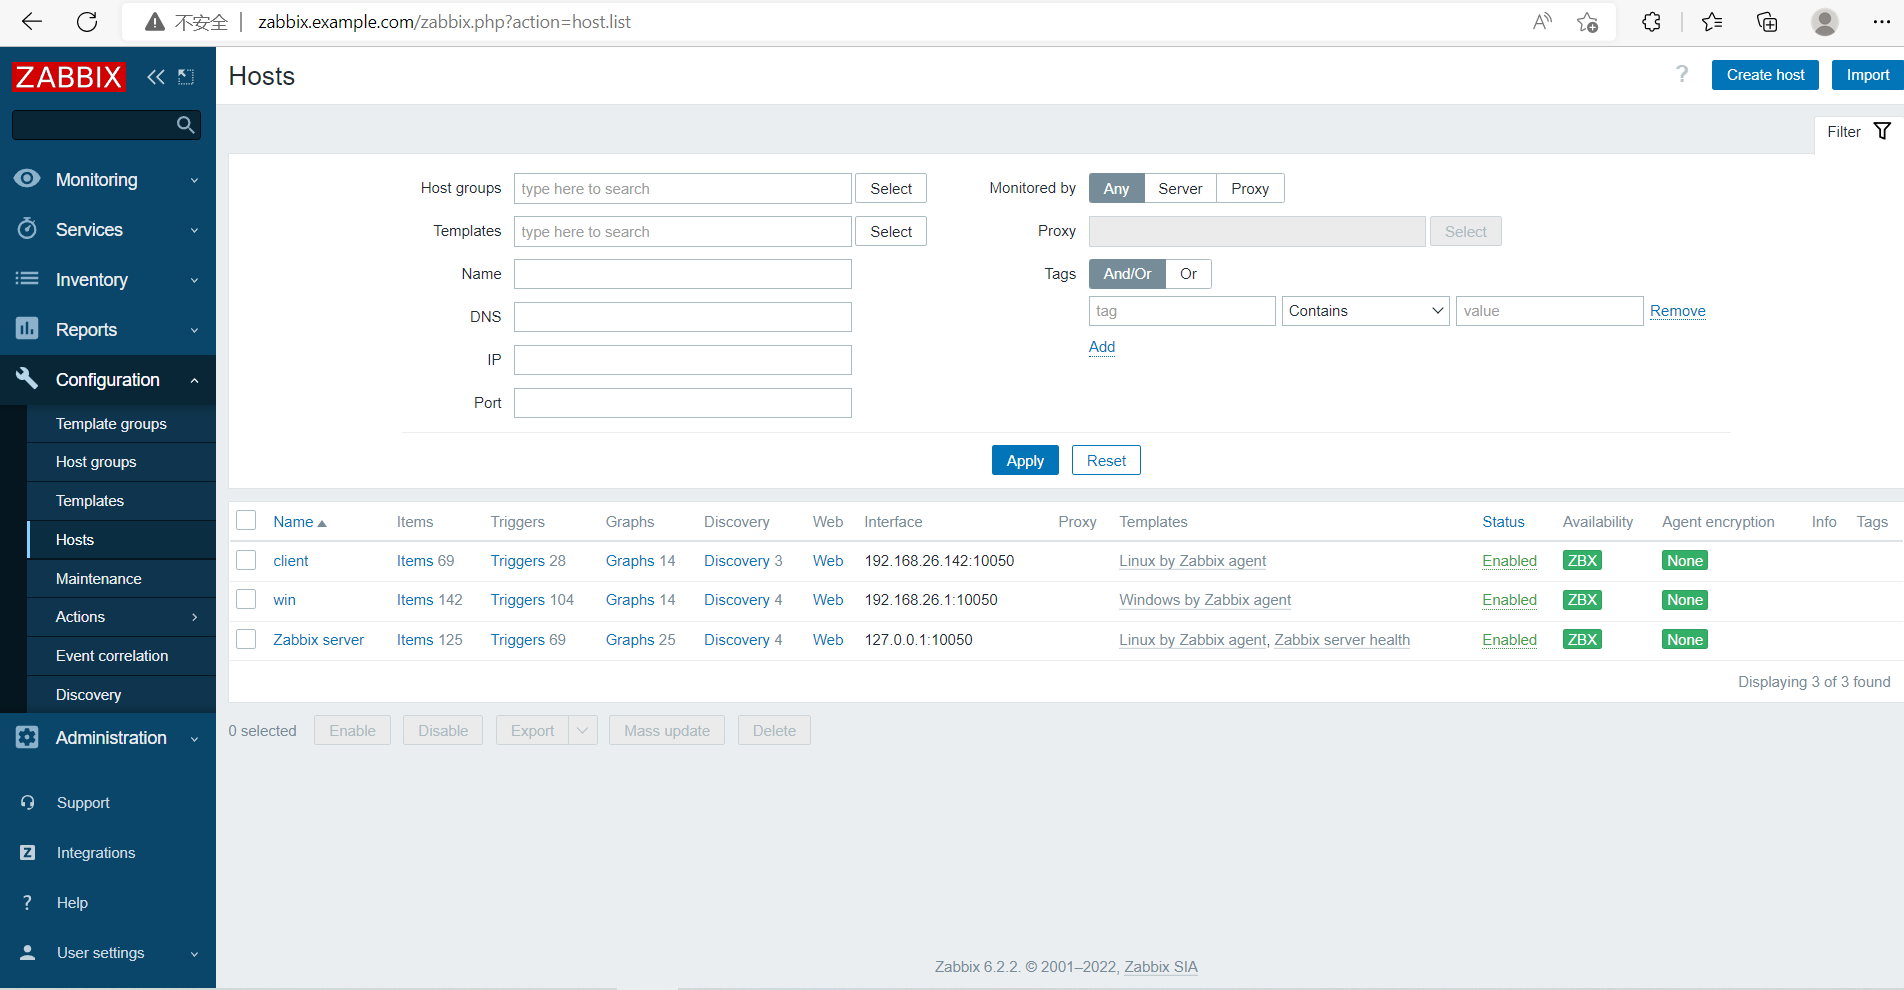Add page to favorites star icon

(1587, 22)
